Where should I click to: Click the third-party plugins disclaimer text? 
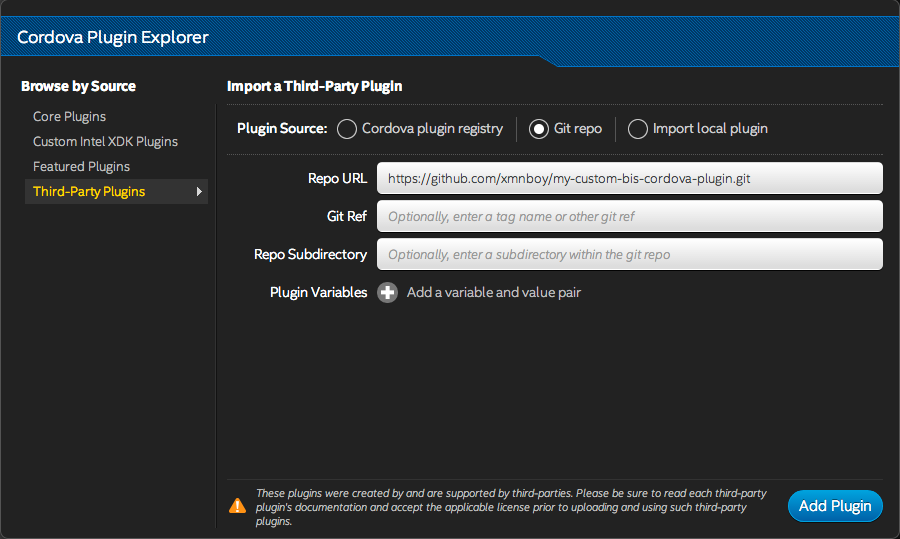click(514, 507)
